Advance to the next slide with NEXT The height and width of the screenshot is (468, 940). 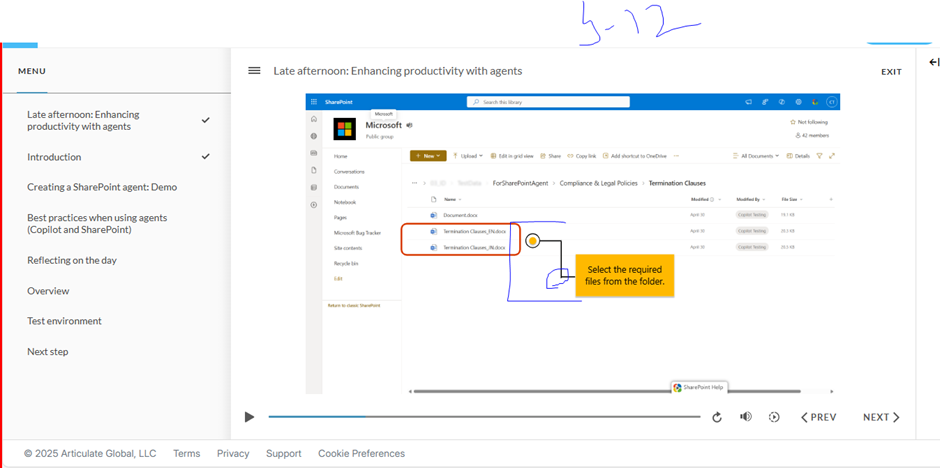point(881,417)
